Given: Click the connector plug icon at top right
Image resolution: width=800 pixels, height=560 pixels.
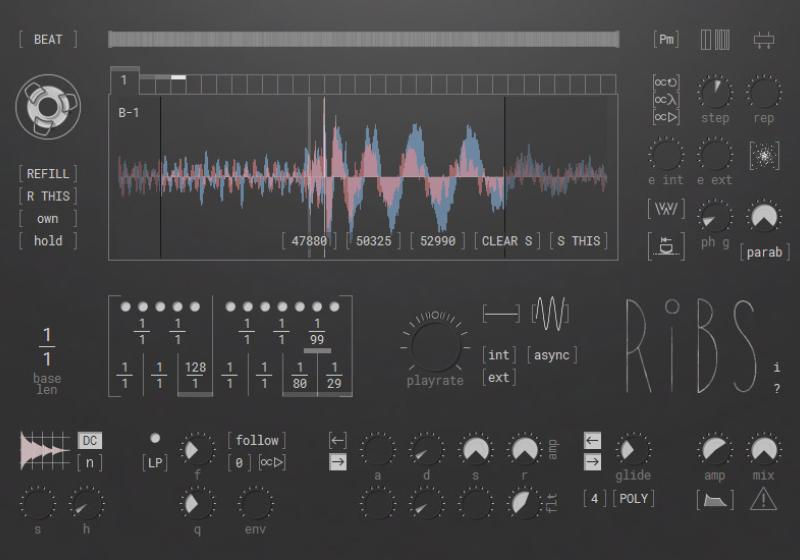Looking at the screenshot, I should tap(764, 40).
